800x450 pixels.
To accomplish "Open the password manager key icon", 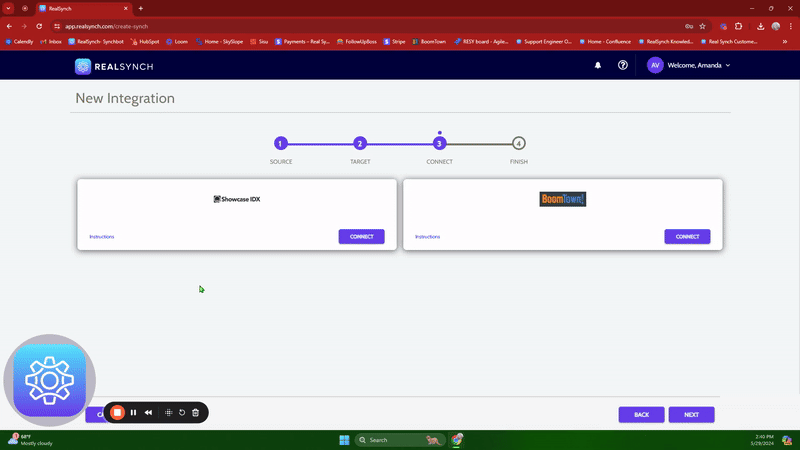I will point(689,27).
